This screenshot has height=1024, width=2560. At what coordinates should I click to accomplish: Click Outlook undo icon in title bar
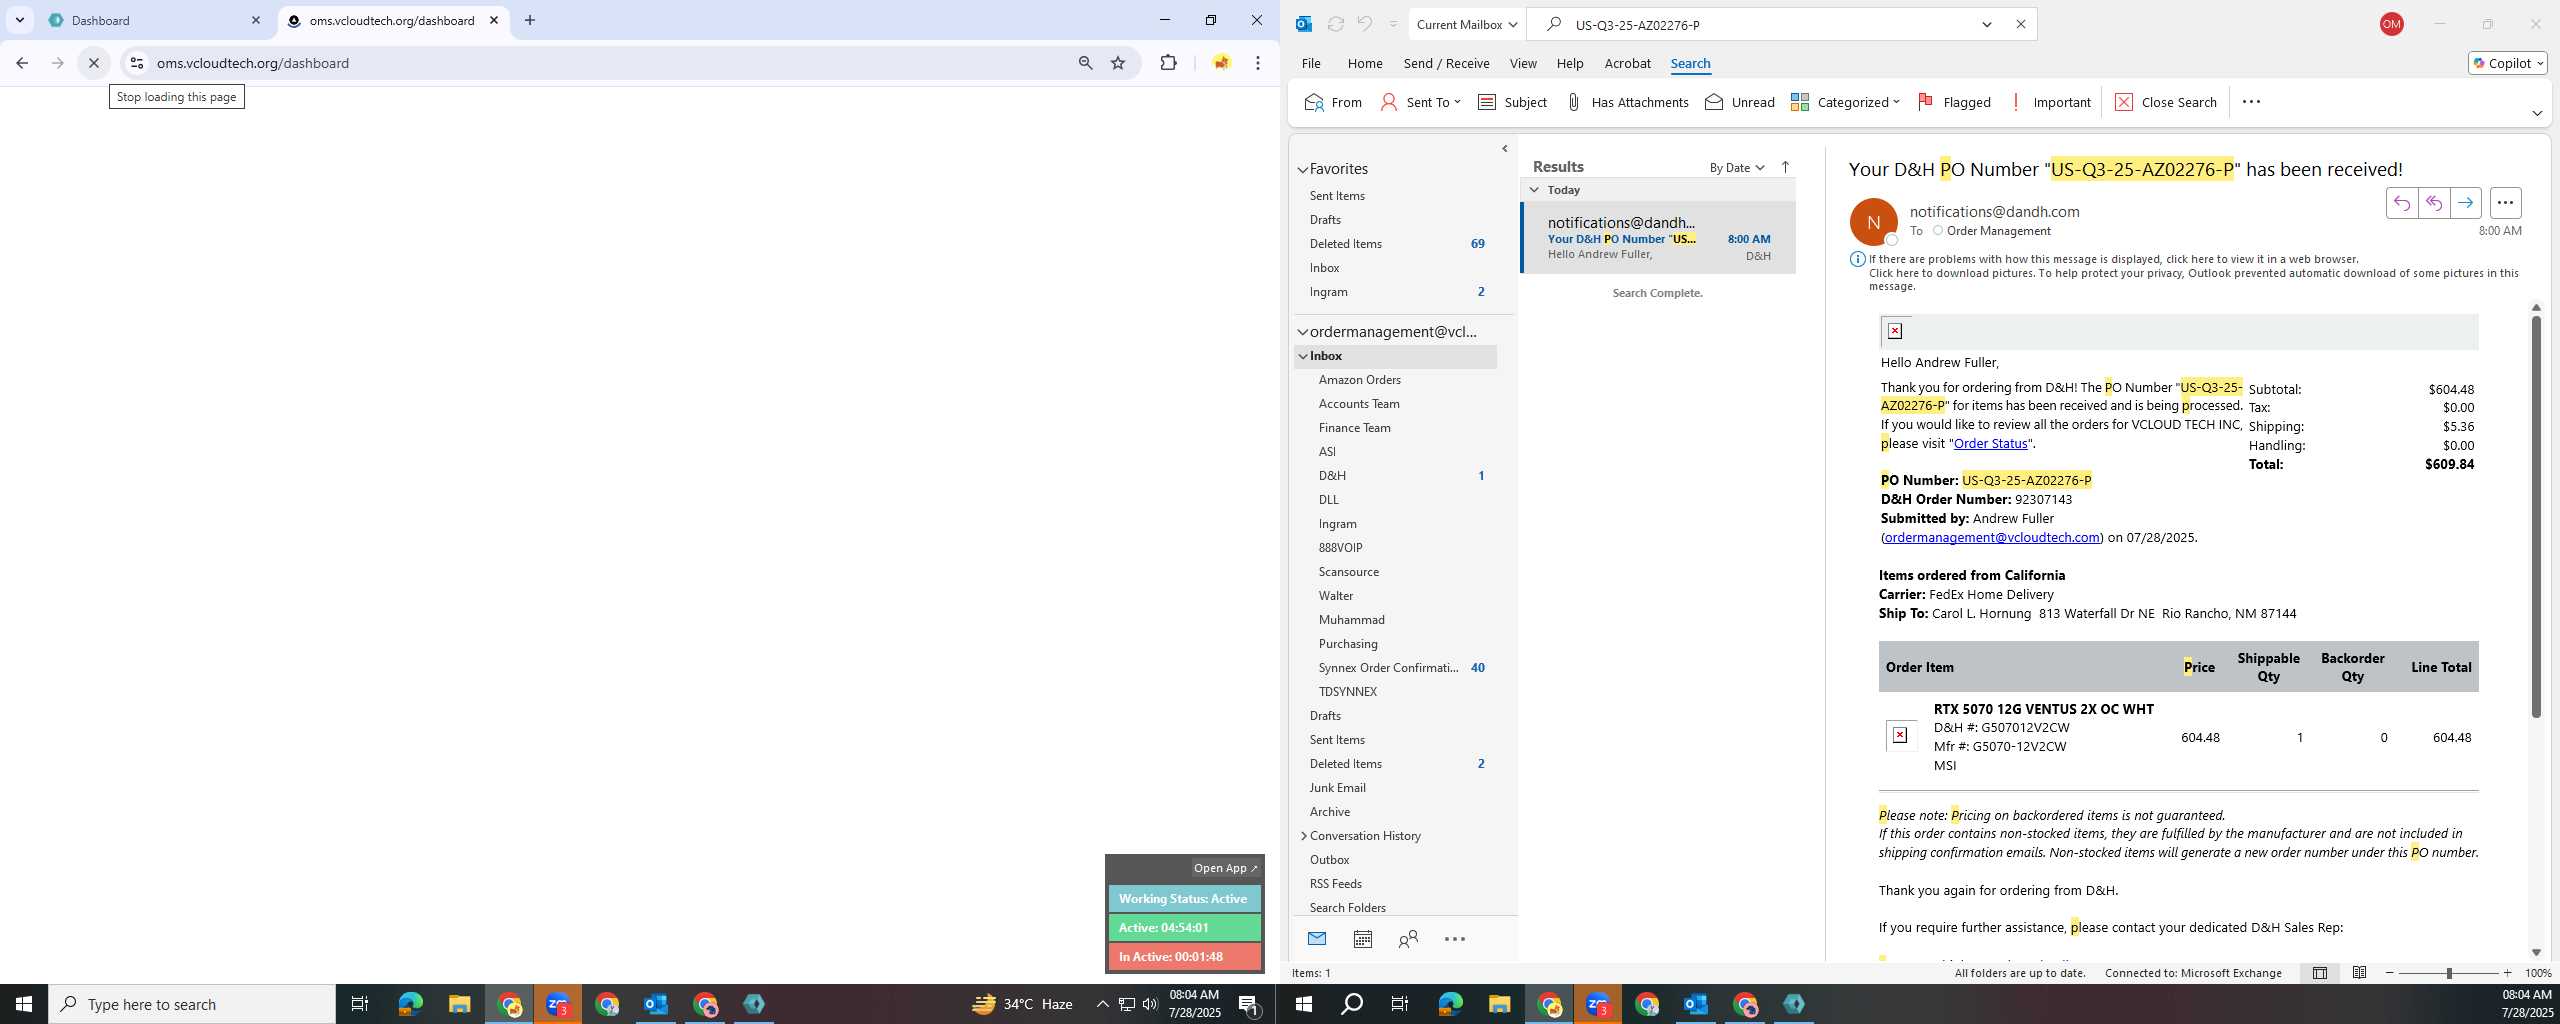point(1364,24)
